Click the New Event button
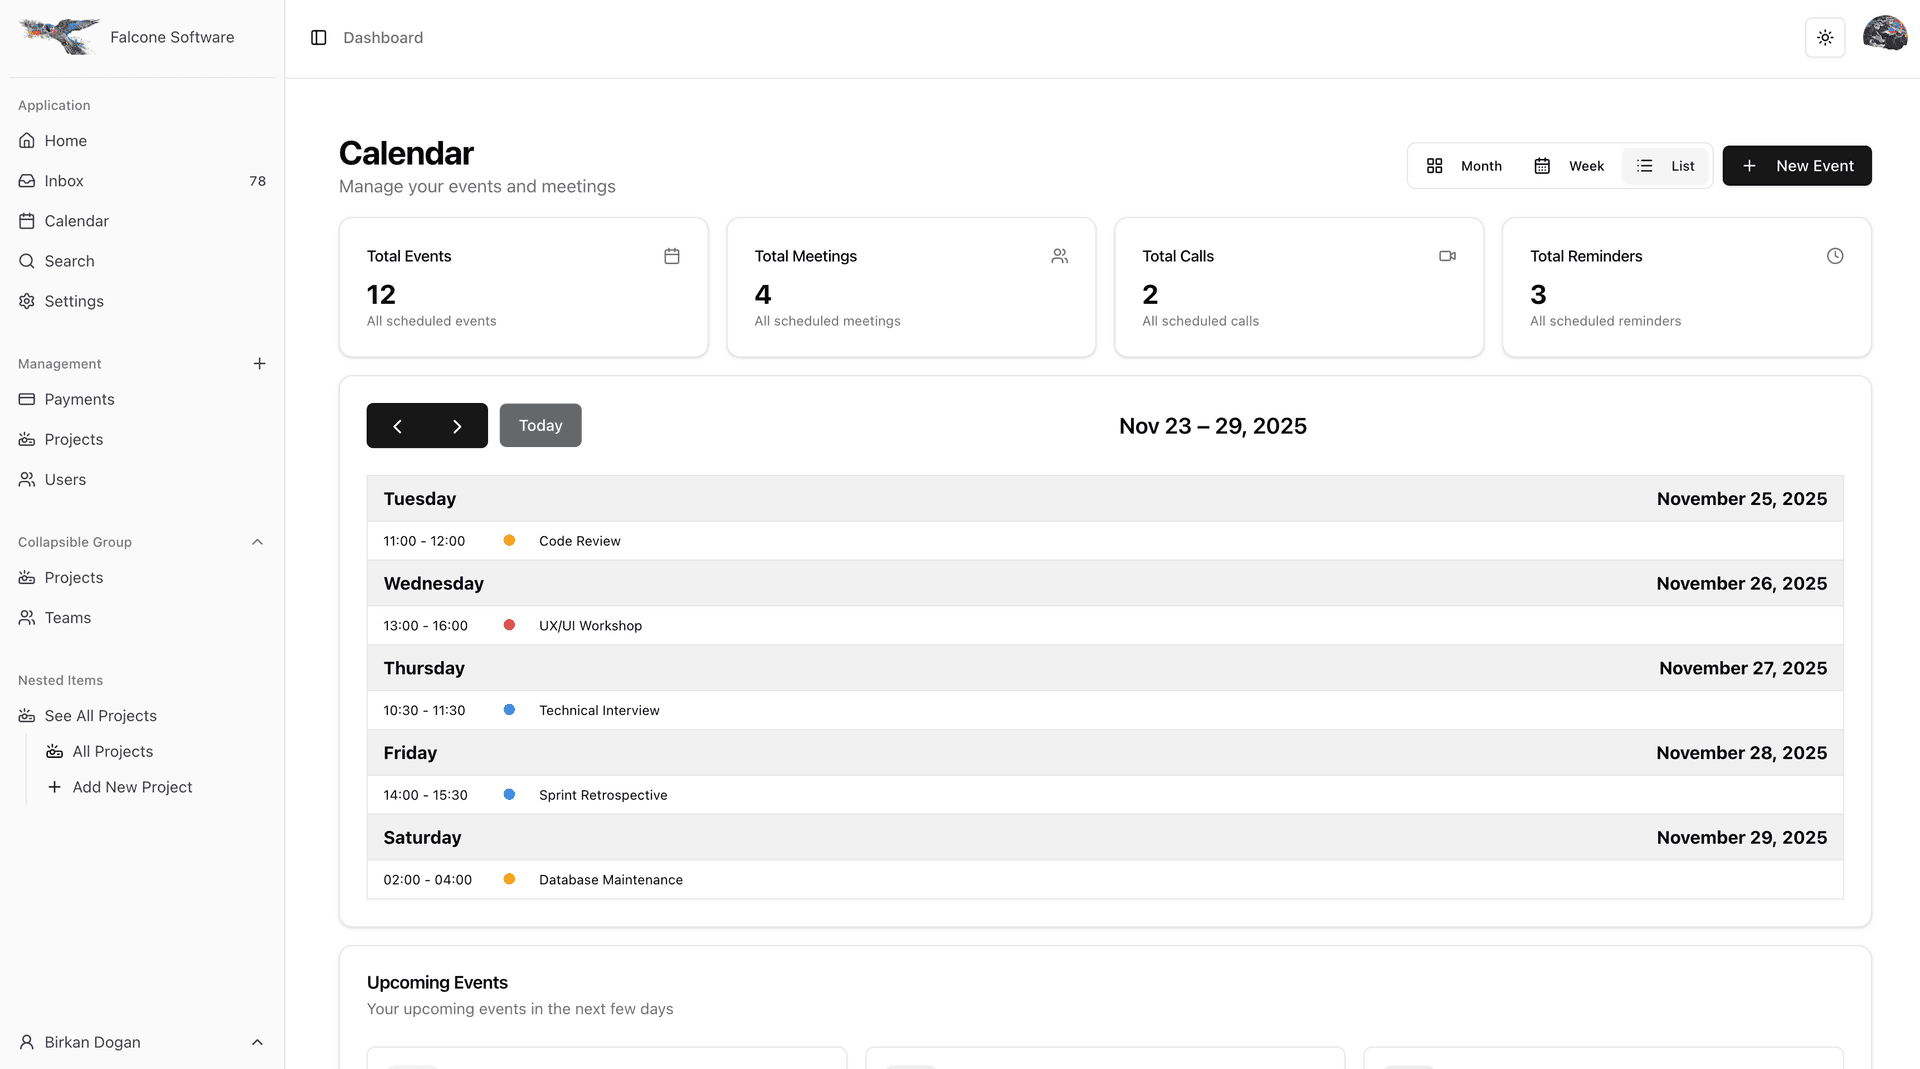The height and width of the screenshot is (1069, 1920). click(x=1797, y=165)
